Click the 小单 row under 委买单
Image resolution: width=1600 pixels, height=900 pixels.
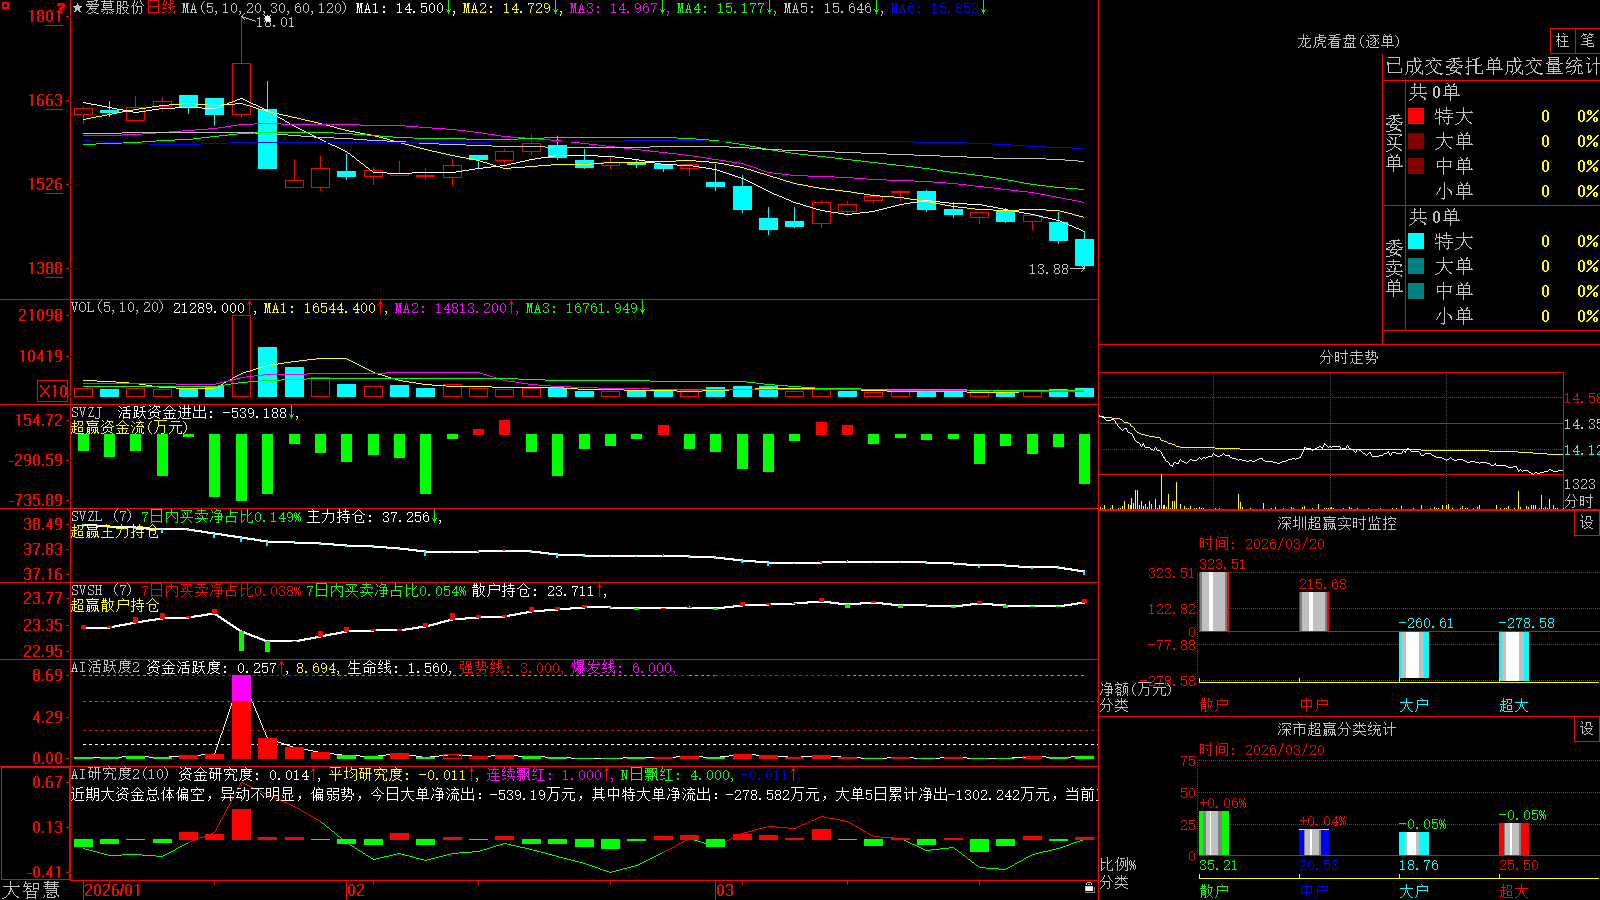(1503, 191)
